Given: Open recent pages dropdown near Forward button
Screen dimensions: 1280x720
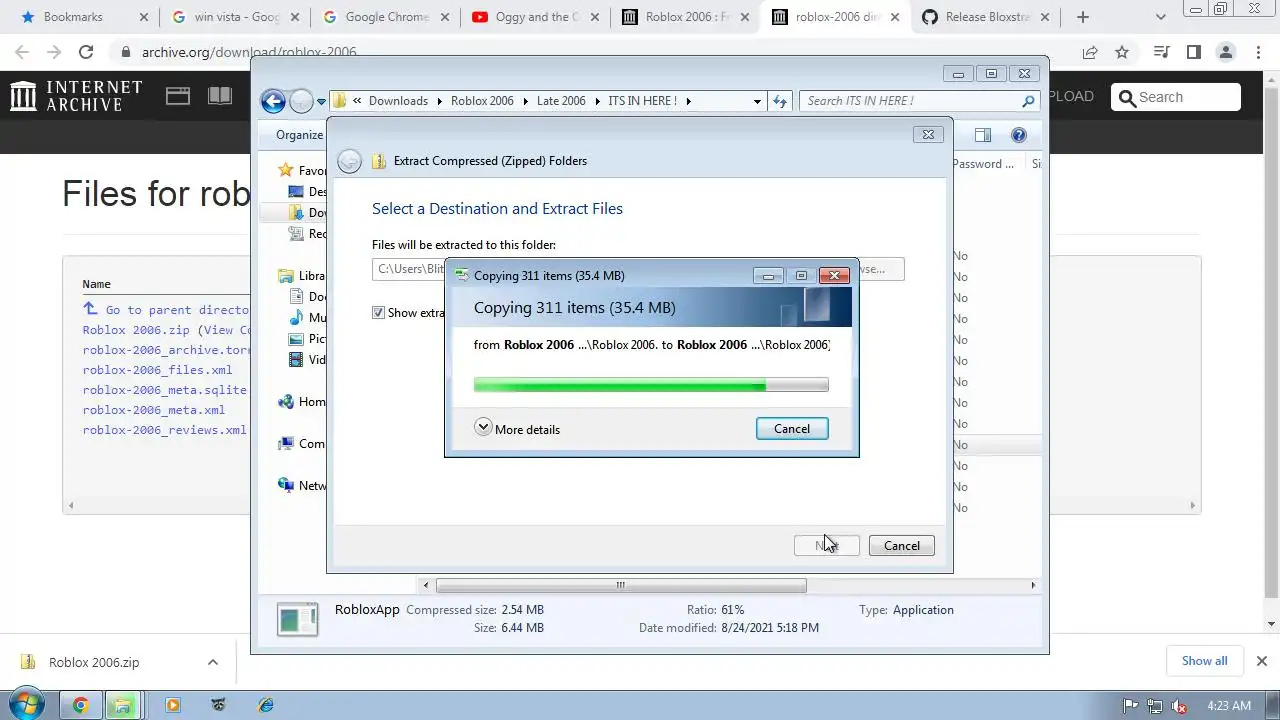Looking at the screenshot, I should pos(321,101).
